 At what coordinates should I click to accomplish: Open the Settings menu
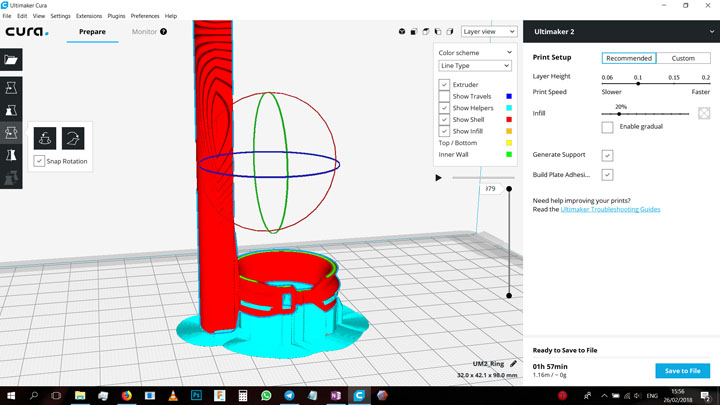point(61,16)
